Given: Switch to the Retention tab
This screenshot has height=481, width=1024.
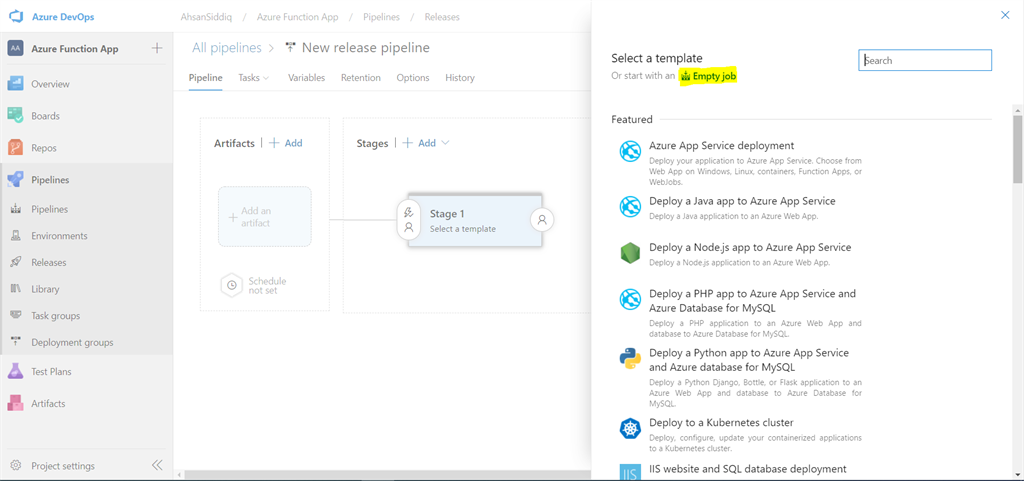Looking at the screenshot, I should 360,78.
